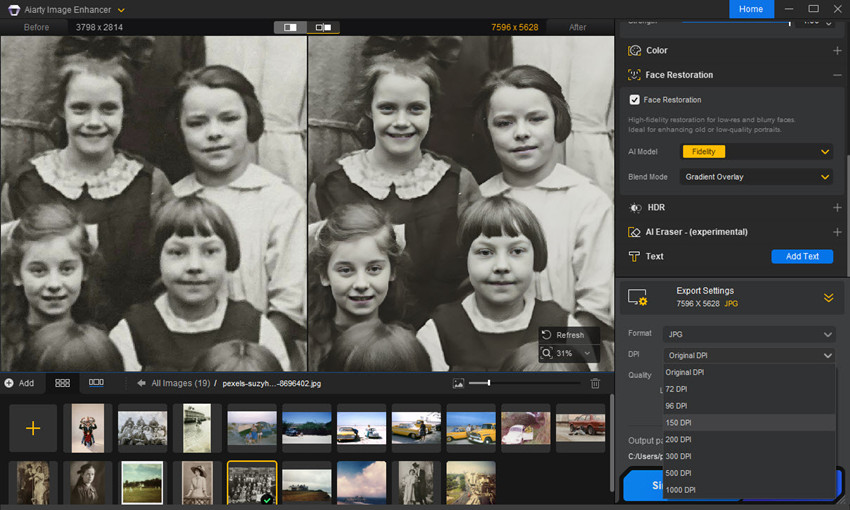850x510 pixels.
Task: Click the HDR icon
Action: [x=635, y=208]
